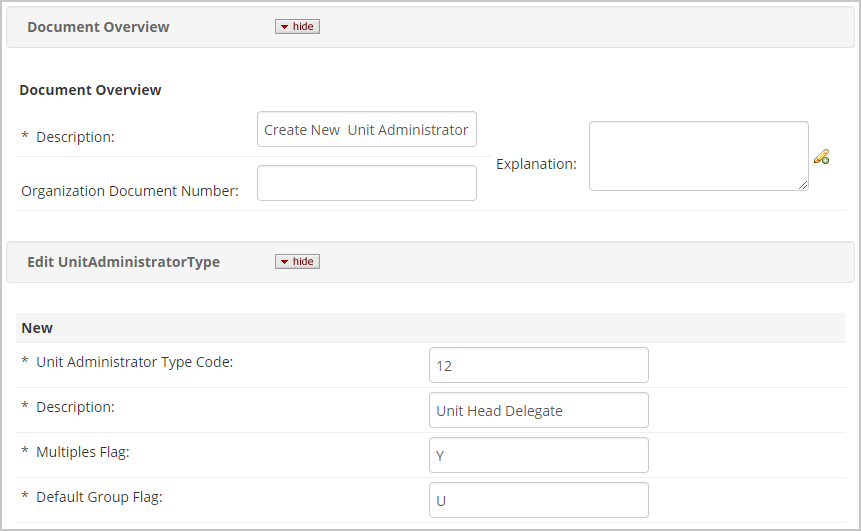
Task: Click the Document Overview Description field
Action: point(367,130)
